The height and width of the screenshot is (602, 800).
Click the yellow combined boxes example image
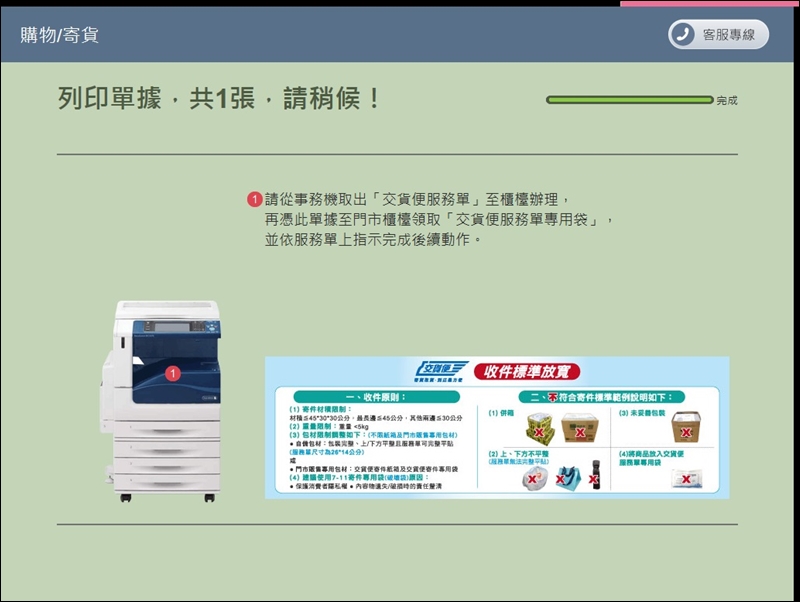[x=541, y=427]
